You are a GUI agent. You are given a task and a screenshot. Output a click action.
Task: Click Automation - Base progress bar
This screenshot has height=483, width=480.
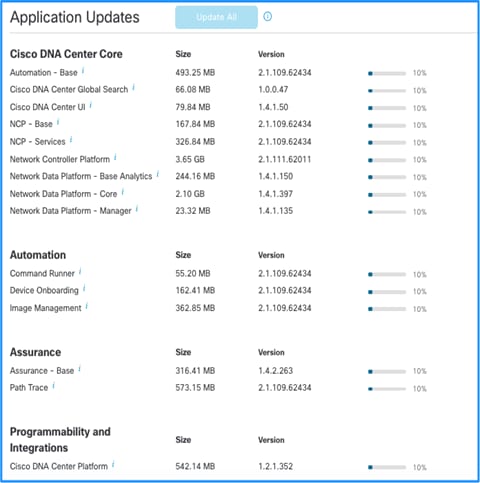point(387,73)
